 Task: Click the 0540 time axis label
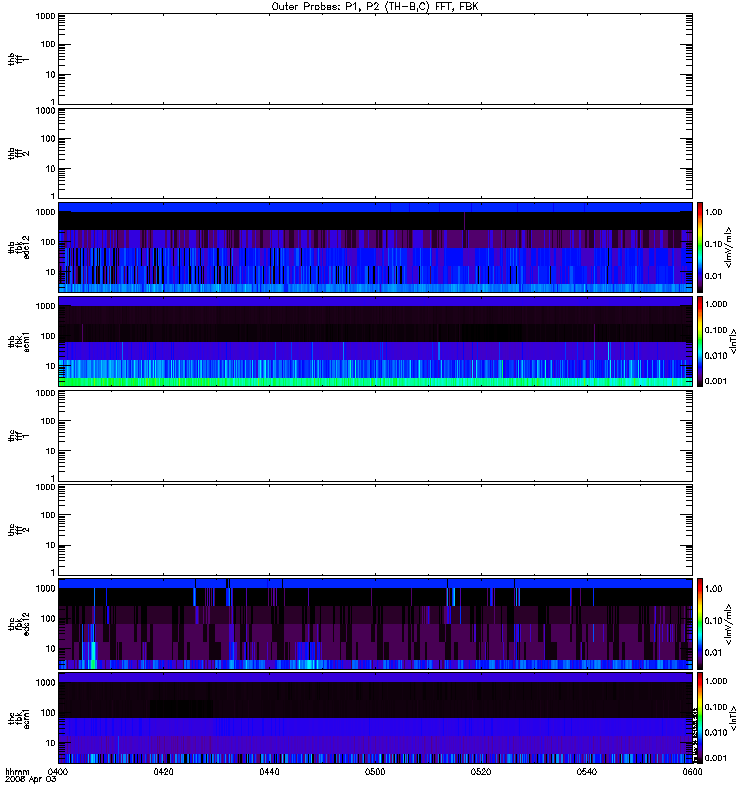(x=587, y=772)
